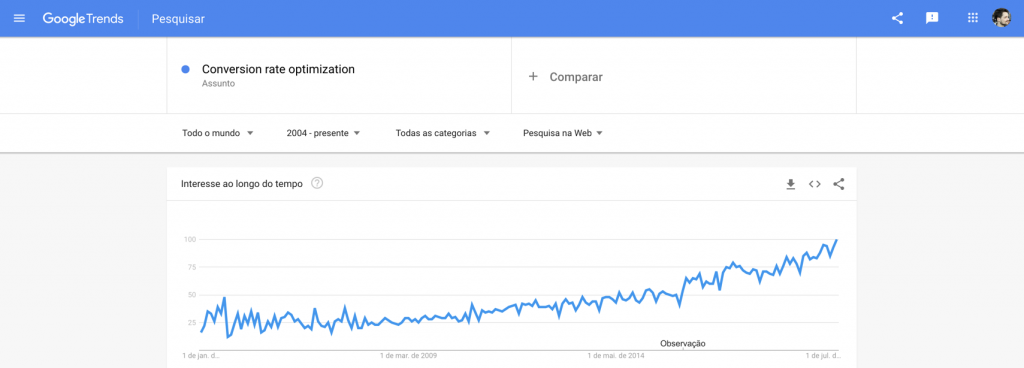Select the Pesquisar header label
1024x368 pixels.
(178, 19)
